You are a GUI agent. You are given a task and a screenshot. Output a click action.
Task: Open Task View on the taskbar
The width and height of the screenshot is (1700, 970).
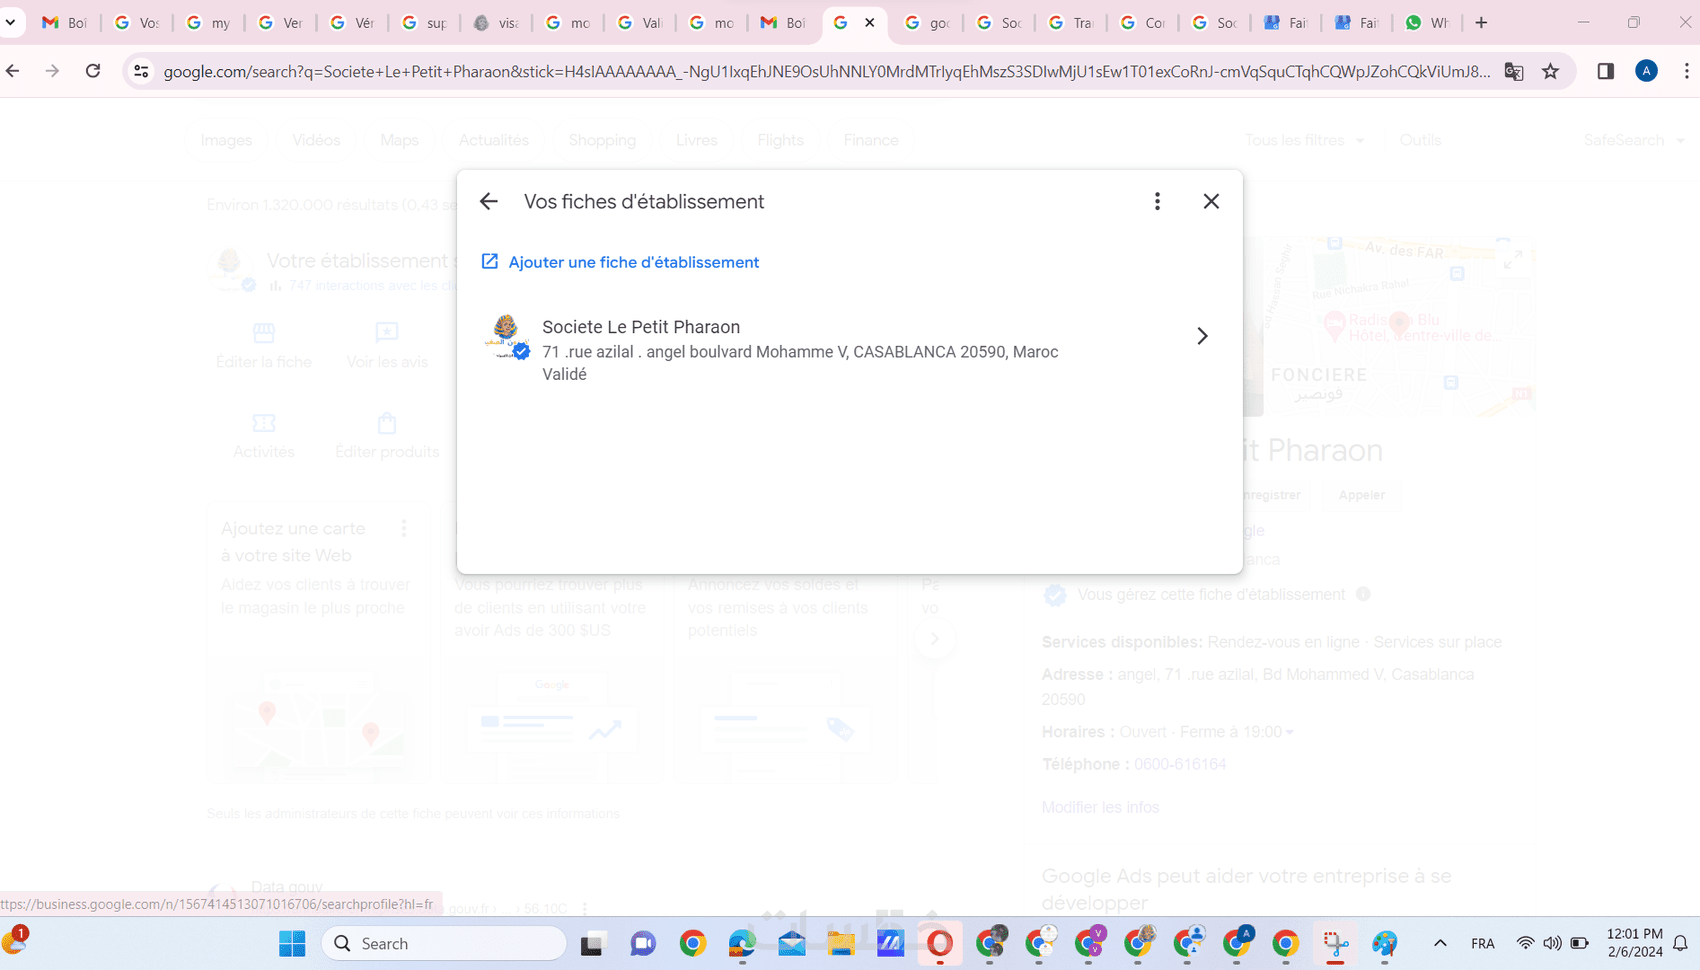[x=593, y=943]
